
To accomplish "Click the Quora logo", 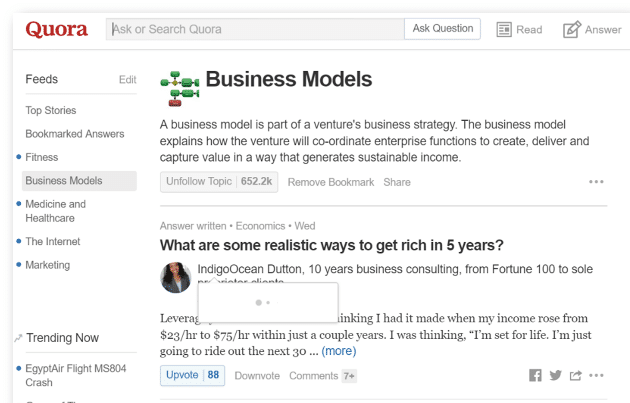I will coord(56,29).
